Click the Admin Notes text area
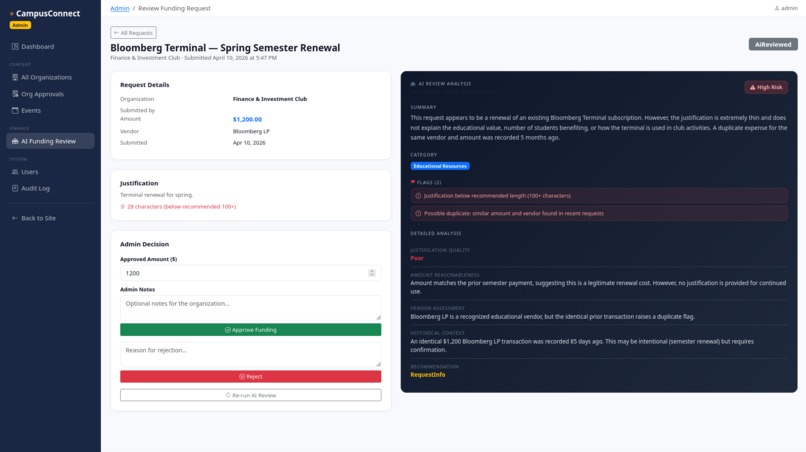 tap(251, 308)
